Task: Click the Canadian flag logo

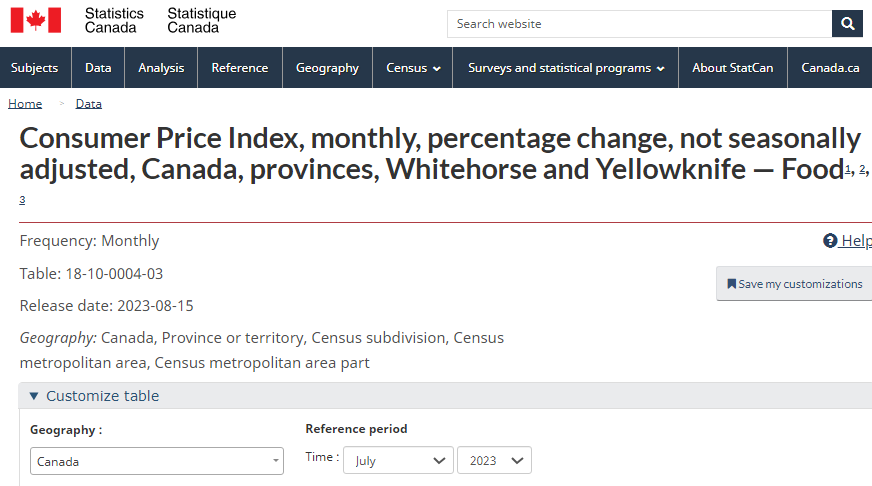Action: click(x=36, y=21)
